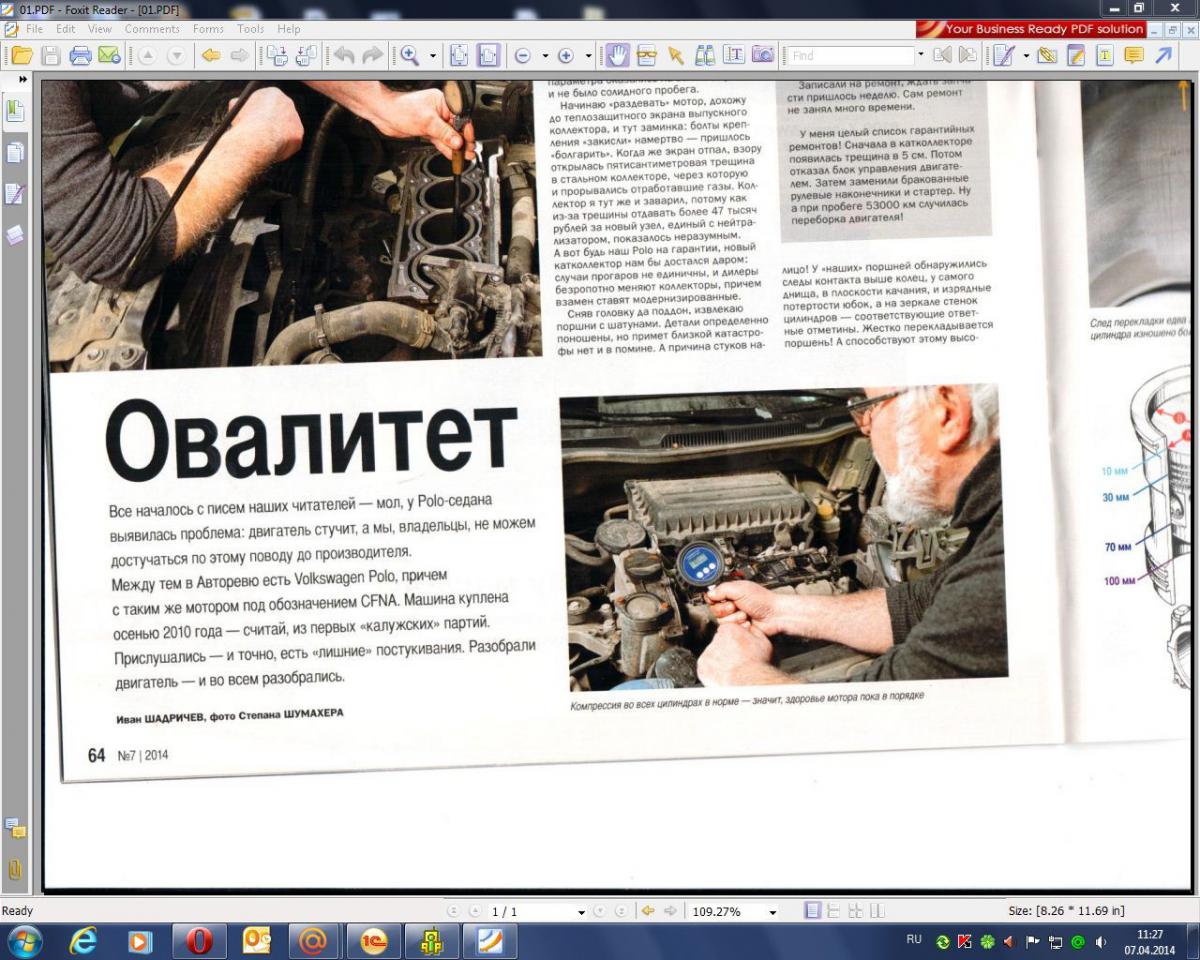Click the Fit Width toolbar icon
This screenshot has height=960, width=1200.
coord(488,55)
